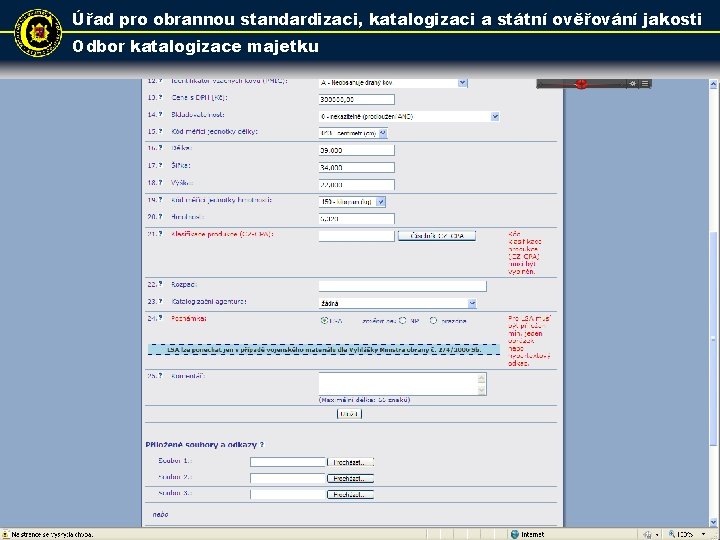Click help mark for field 16 Délka
This screenshot has height=540, width=720.
(x=161, y=148)
